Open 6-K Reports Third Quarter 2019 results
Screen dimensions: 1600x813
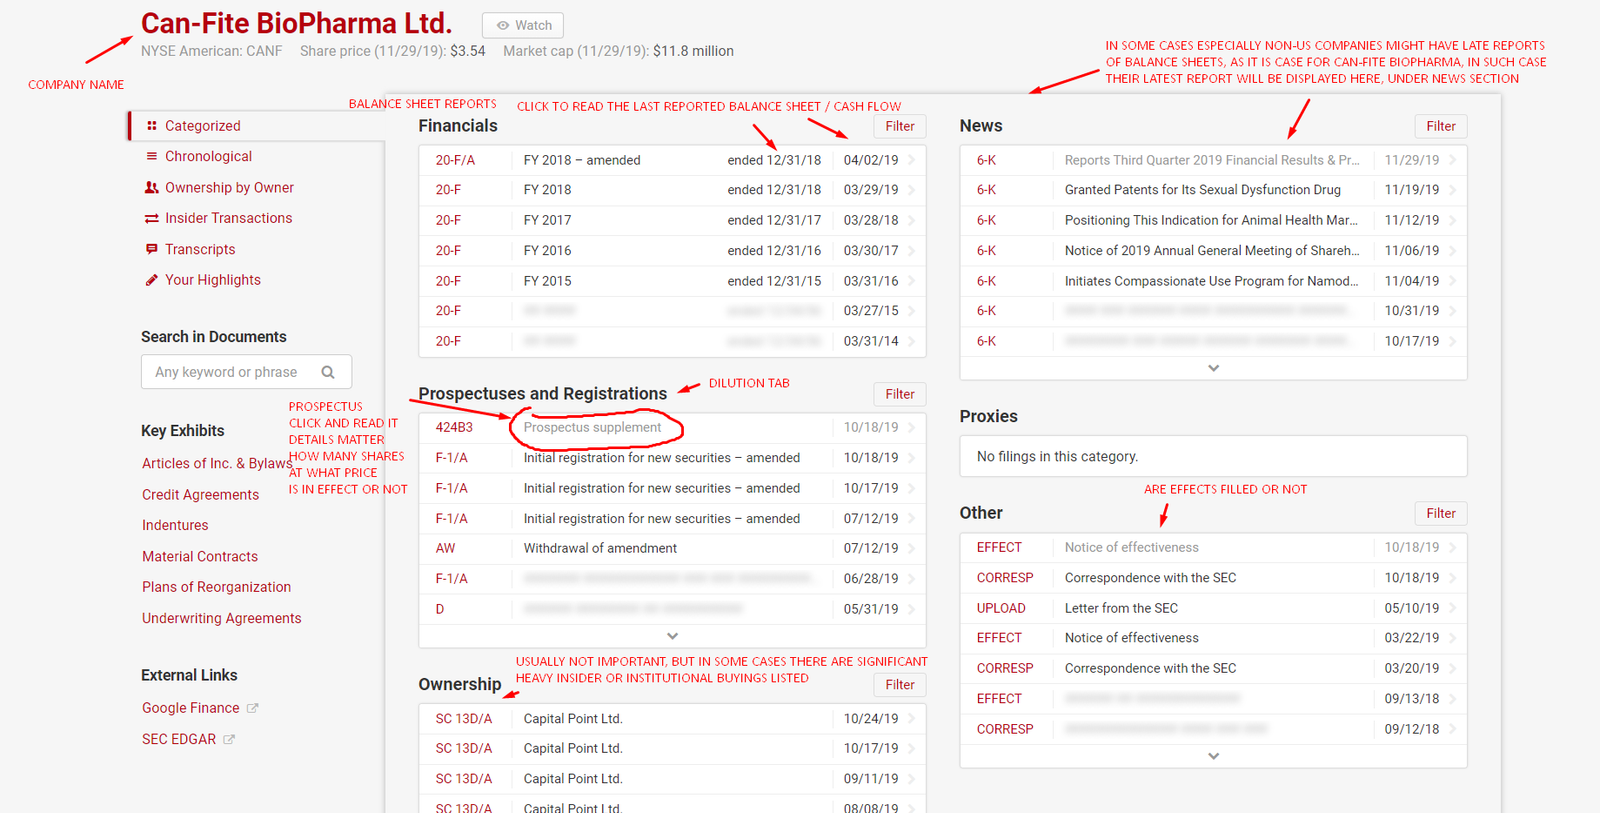[x=1211, y=160]
